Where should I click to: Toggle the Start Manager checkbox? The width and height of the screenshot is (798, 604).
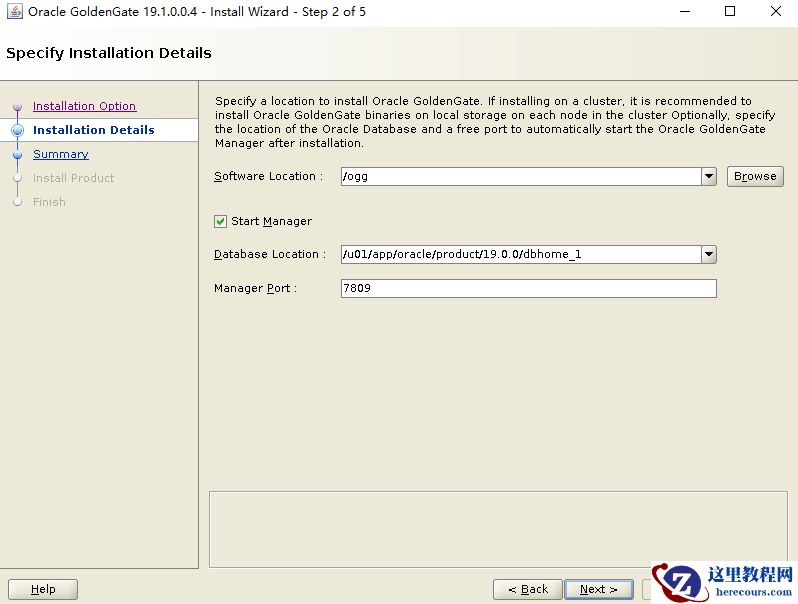pos(220,221)
